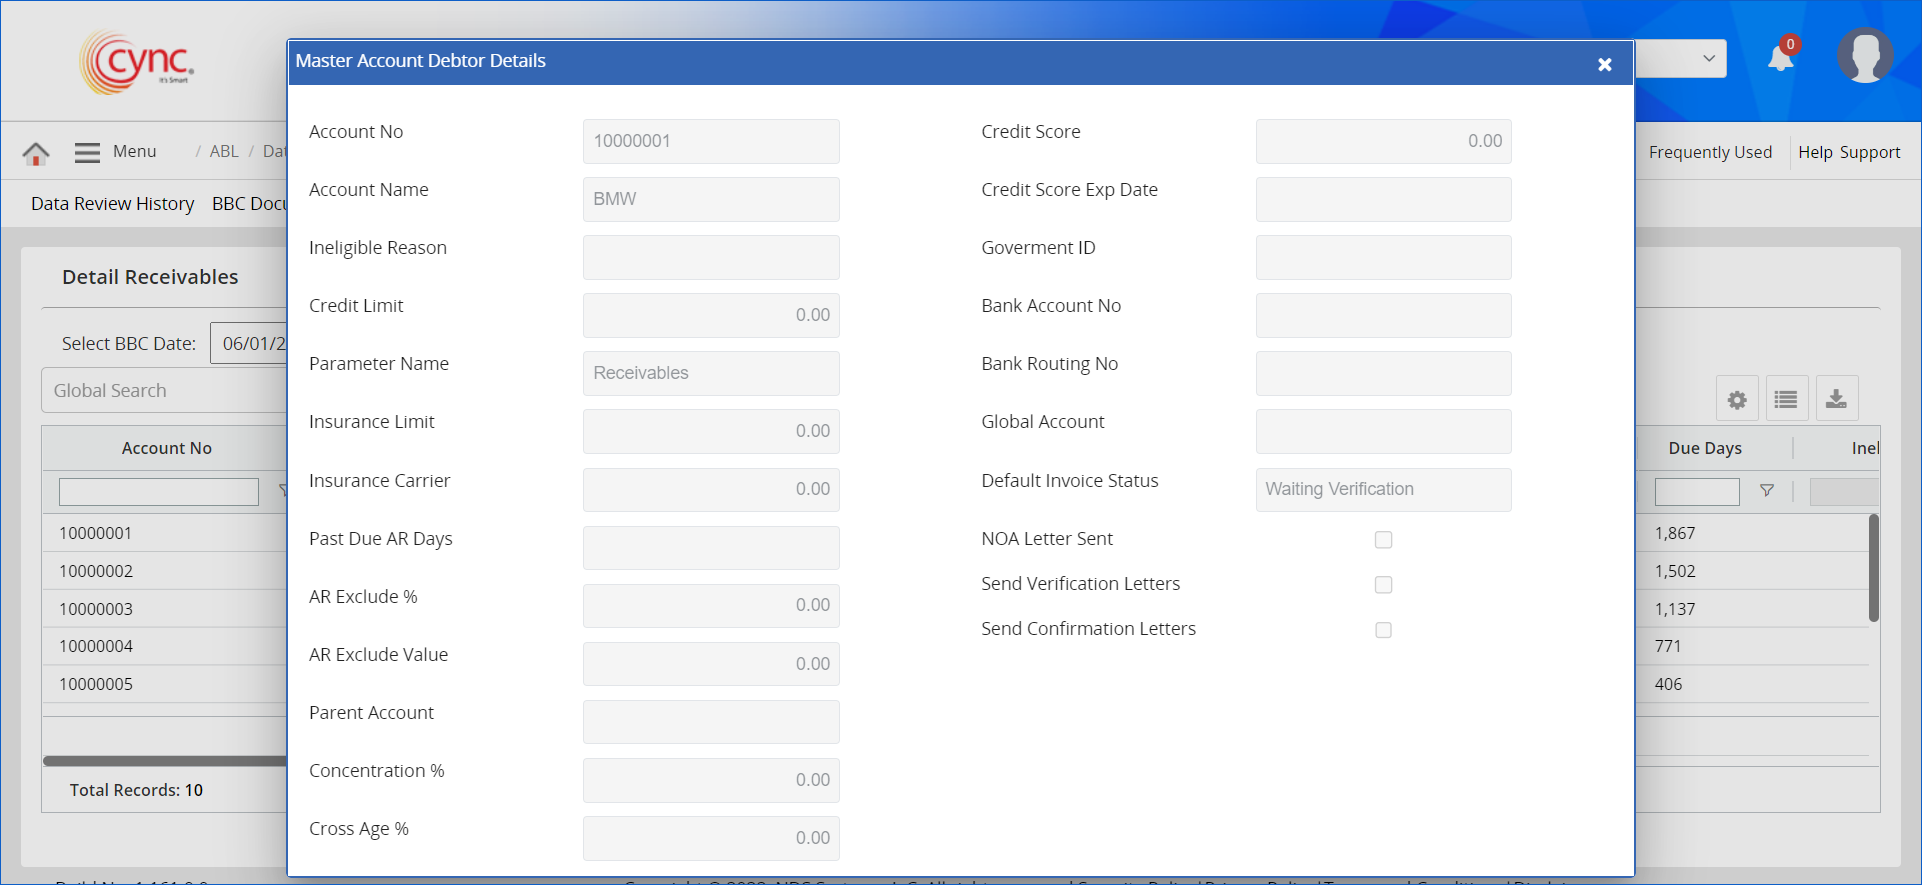This screenshot has height=885, width=1922.
Task: Click the user profile avatar
Action: [x=1864, y=56]
